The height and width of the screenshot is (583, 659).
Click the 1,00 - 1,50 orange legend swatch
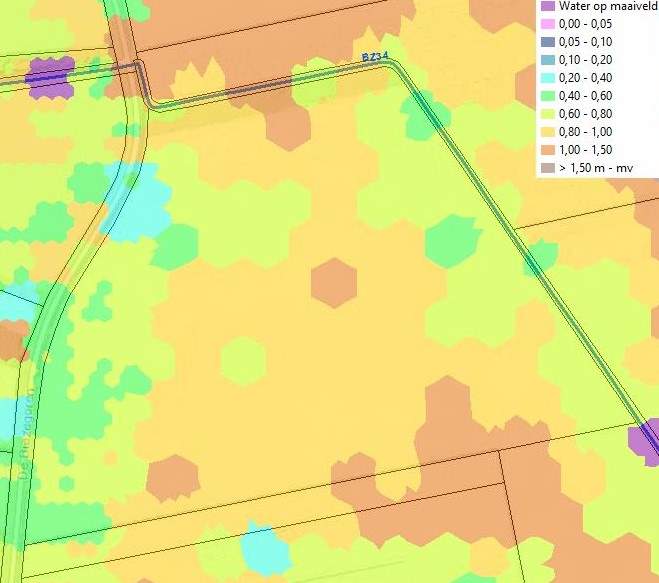click(x=548, y=150)
